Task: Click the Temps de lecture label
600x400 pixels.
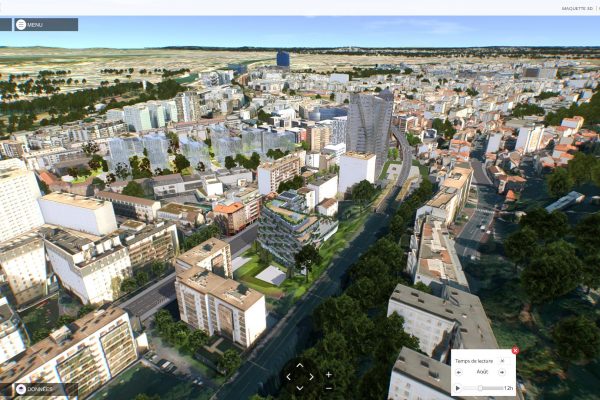Action: [474, 361]
